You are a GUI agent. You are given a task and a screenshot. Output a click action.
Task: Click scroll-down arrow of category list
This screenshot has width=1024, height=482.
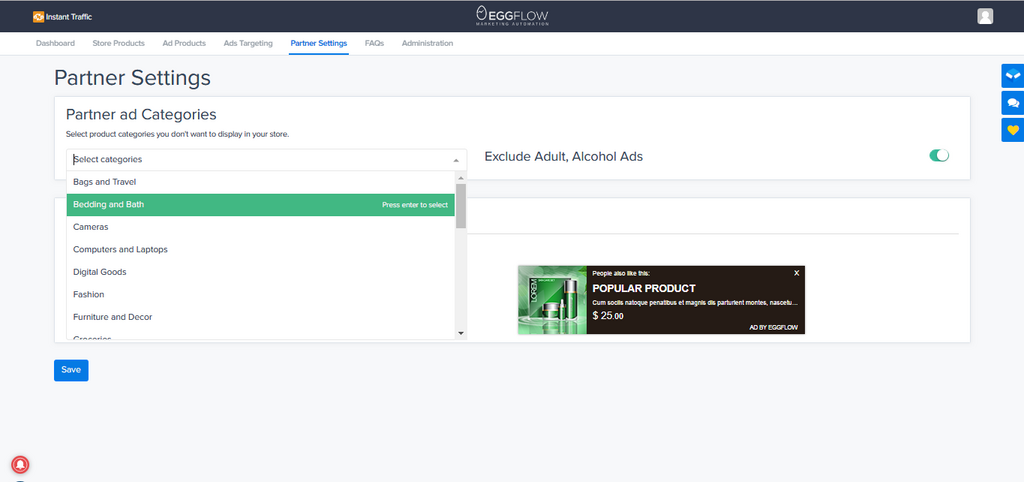(x=460, y=333)
